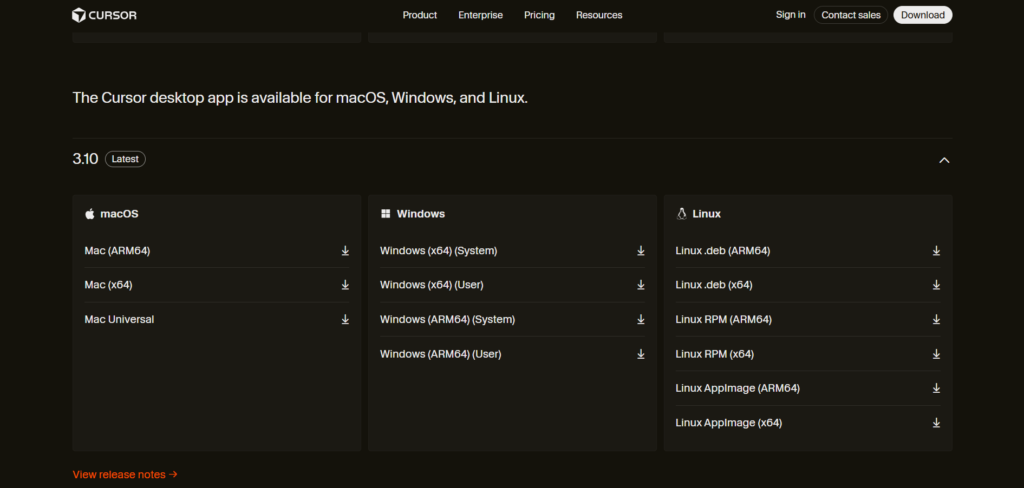Download icon for Linux AppImage (x64)
The image size is (1024, 488).
coord(936,423)
